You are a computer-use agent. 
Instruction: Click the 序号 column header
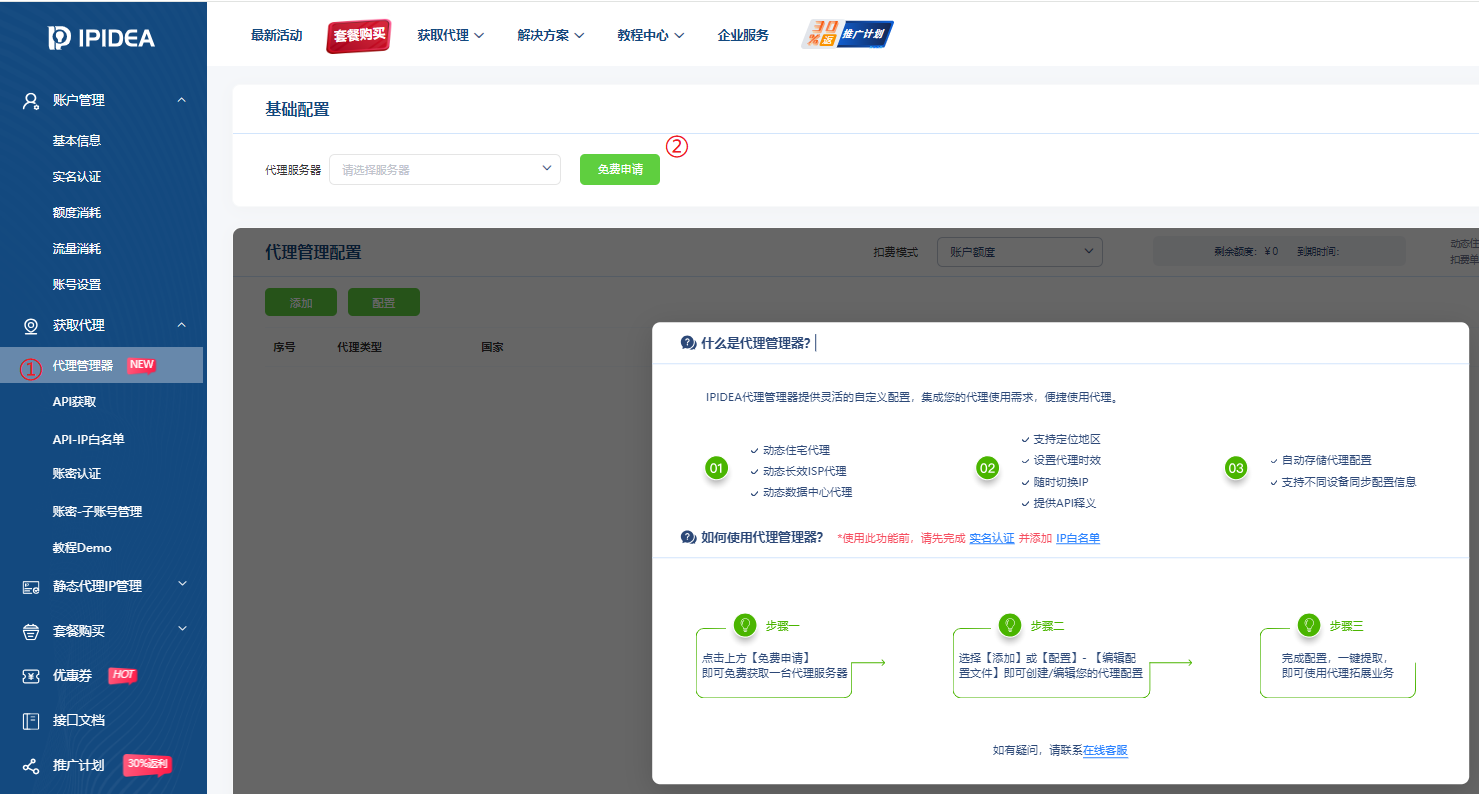coord(284,348)
